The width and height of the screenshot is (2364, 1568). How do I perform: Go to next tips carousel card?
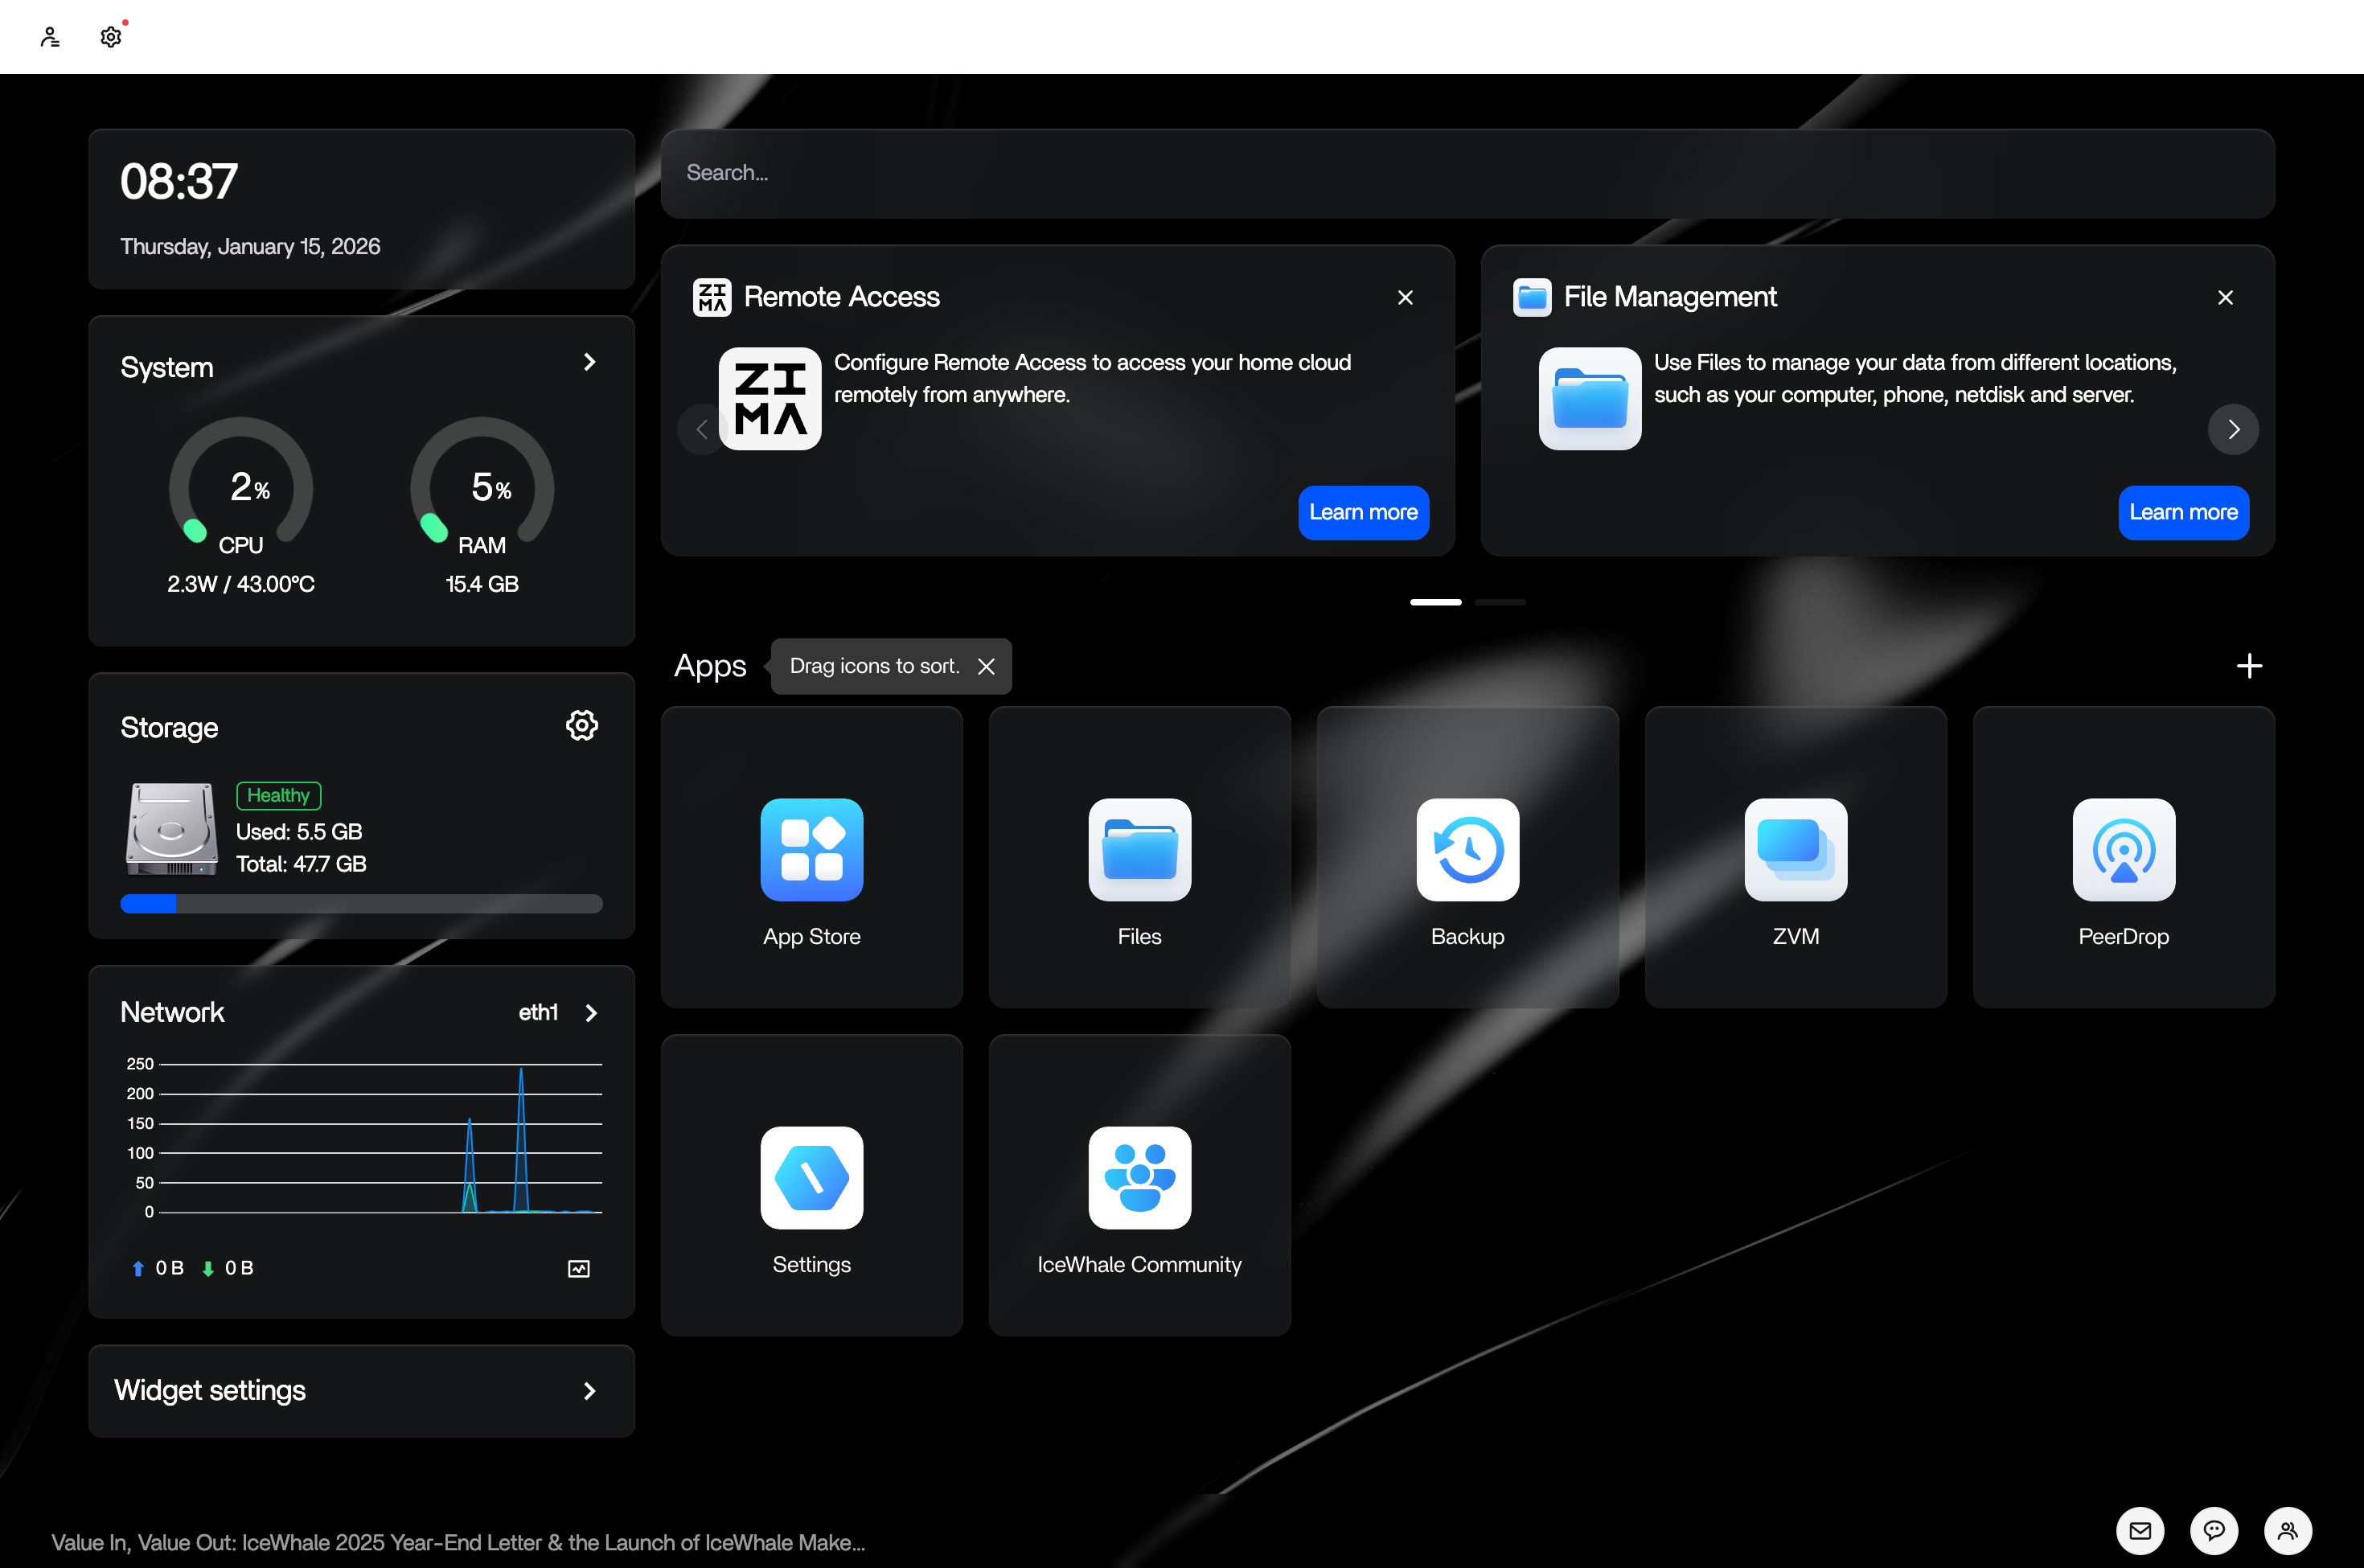click(2233, 430)
